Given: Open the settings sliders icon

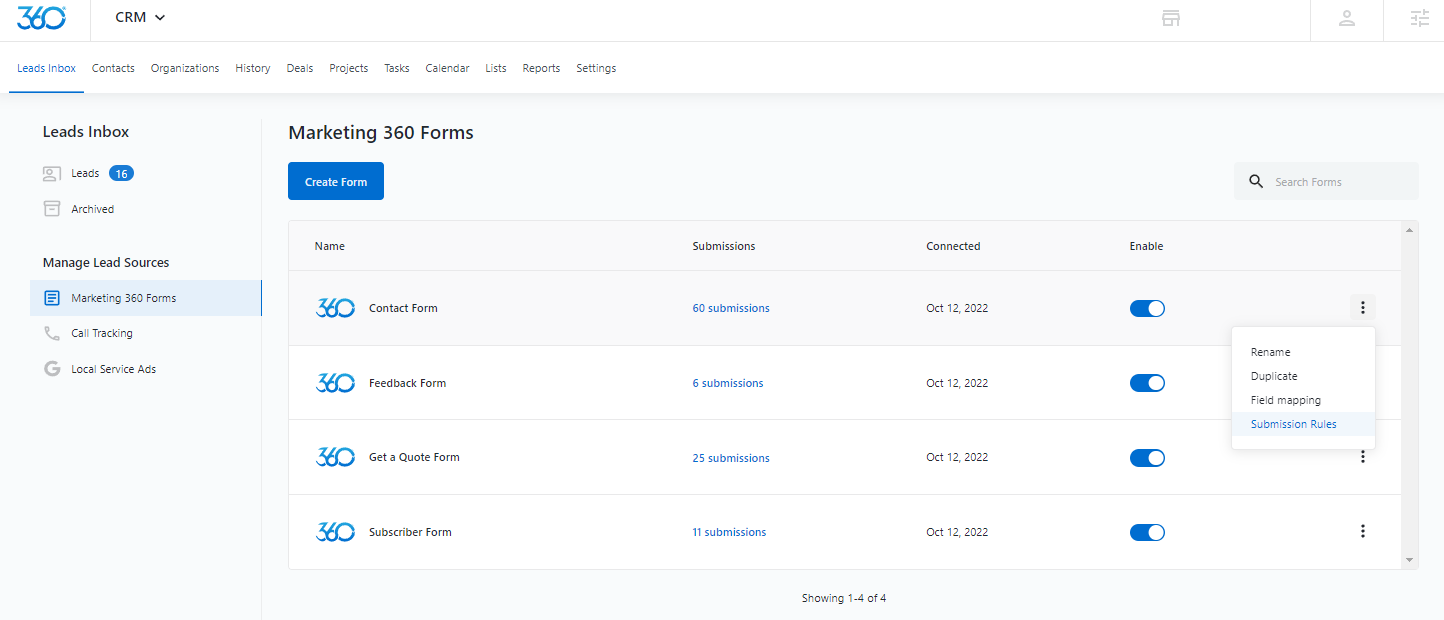Looking at the screenshot, I should (x=1419, y=18).
